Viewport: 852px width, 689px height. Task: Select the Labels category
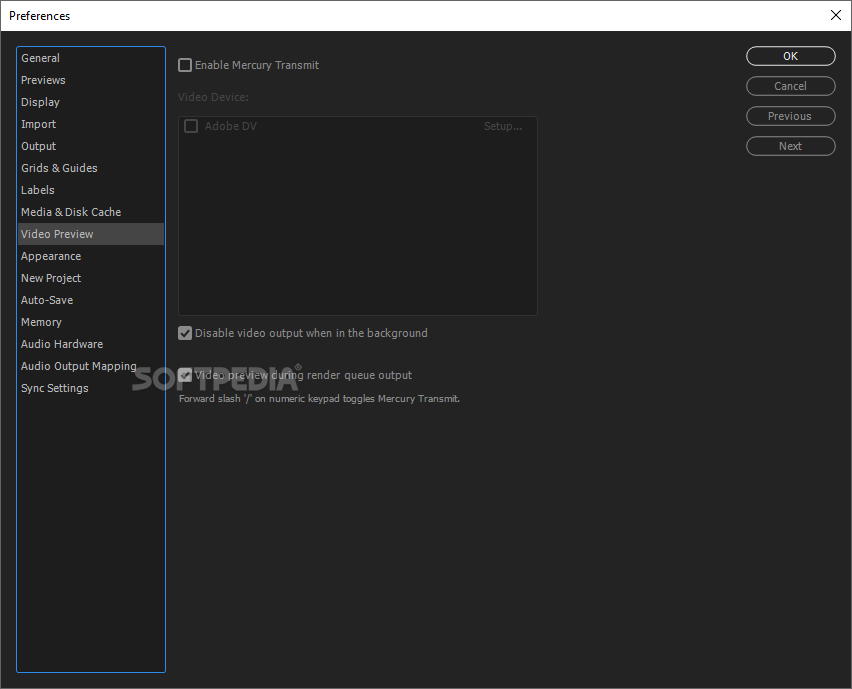91,190
